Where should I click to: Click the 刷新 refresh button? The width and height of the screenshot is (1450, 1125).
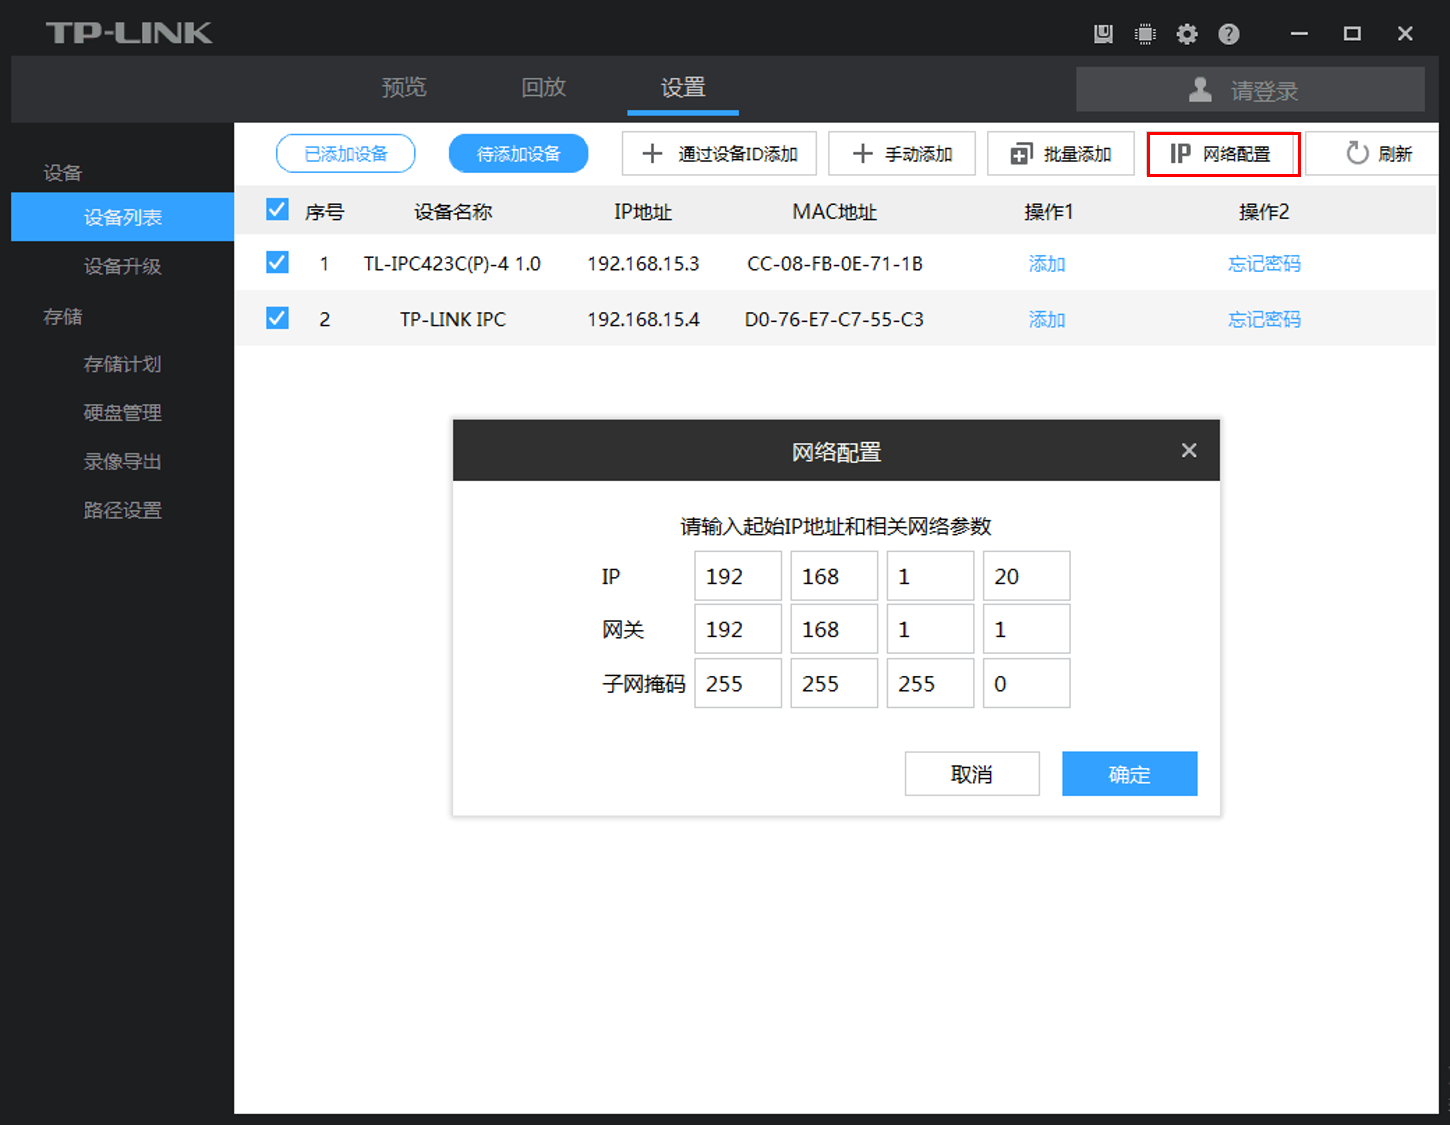point(1377,154)
